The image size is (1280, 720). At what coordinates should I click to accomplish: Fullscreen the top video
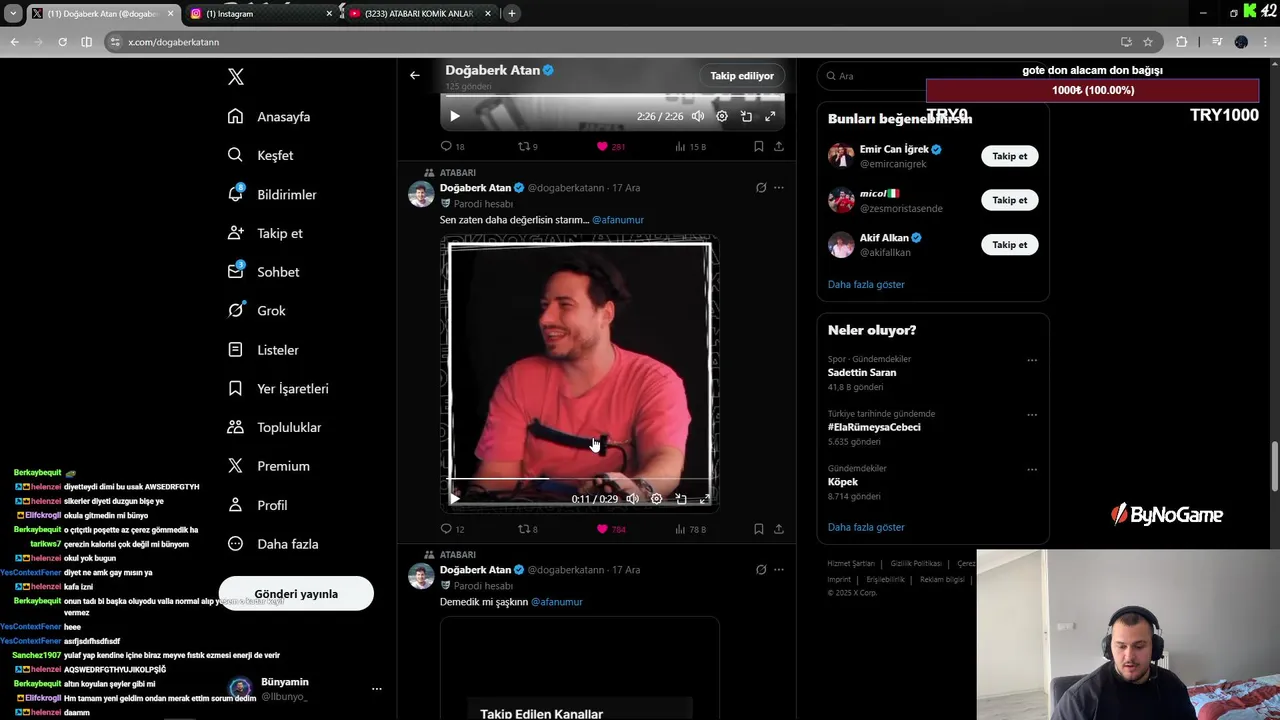(770, 116)
